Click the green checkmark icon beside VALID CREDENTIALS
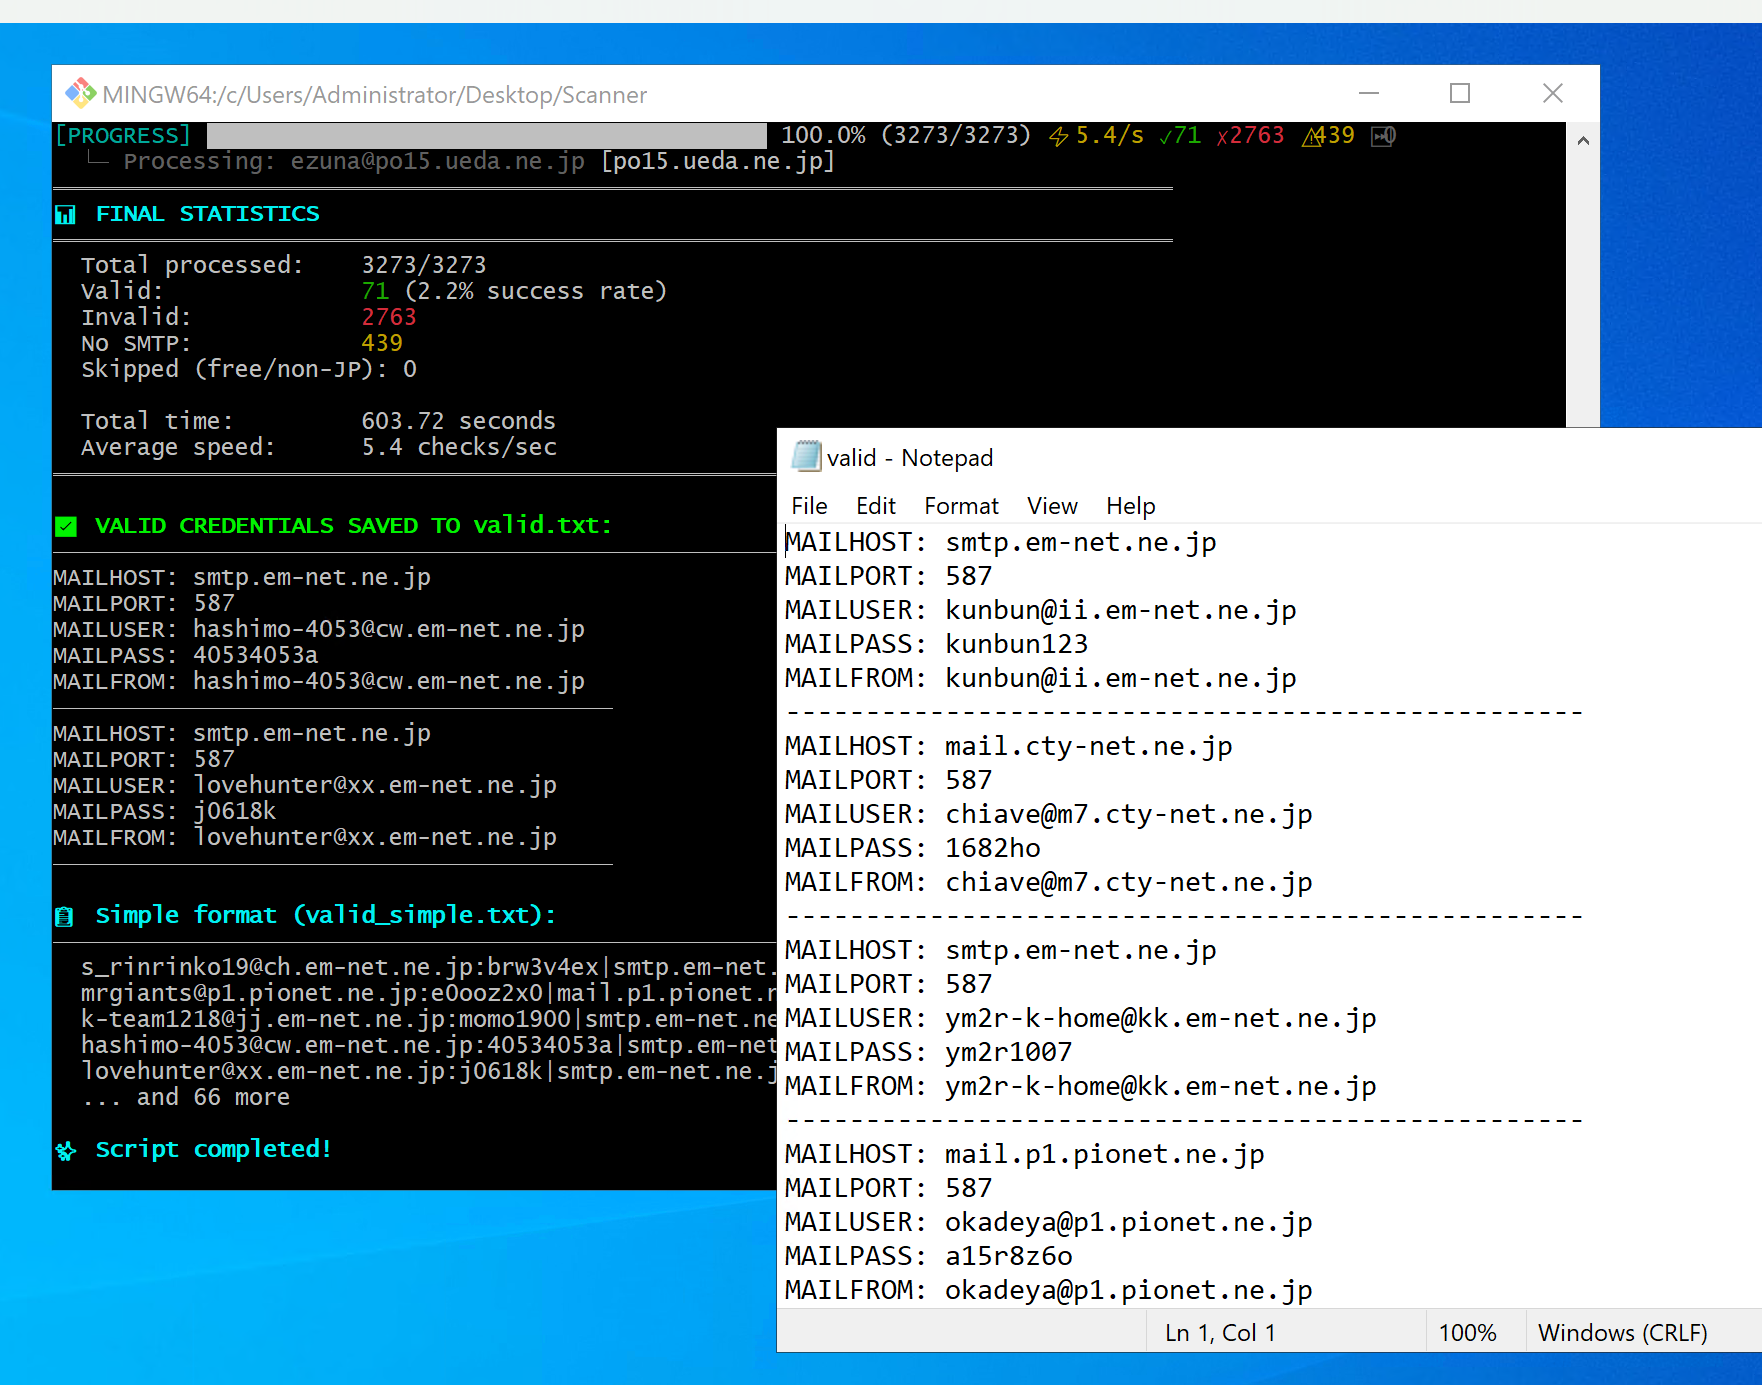The width and height of the screenshot is (1762, 1385). (66, 526)
